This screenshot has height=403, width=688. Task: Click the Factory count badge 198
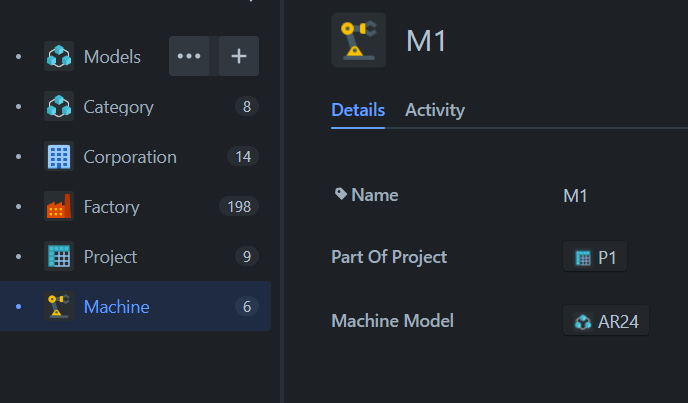pos(239,206)
